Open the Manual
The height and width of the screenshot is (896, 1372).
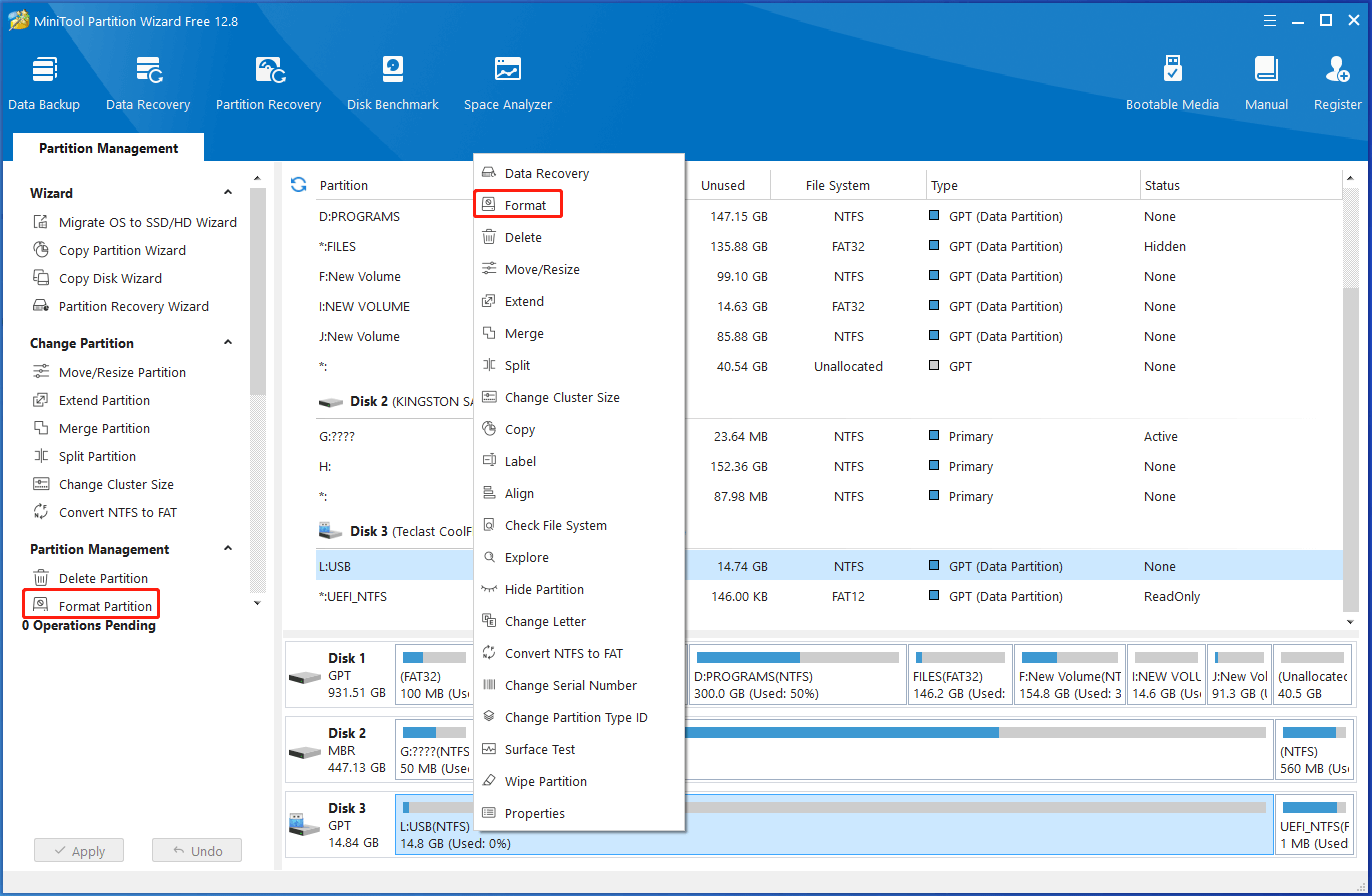point(1266,83)
